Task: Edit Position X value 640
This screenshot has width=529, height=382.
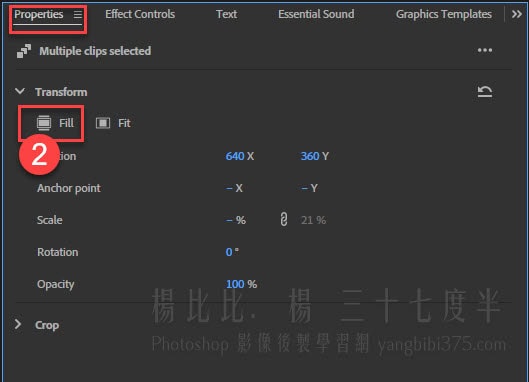Action: pos(235,156)
